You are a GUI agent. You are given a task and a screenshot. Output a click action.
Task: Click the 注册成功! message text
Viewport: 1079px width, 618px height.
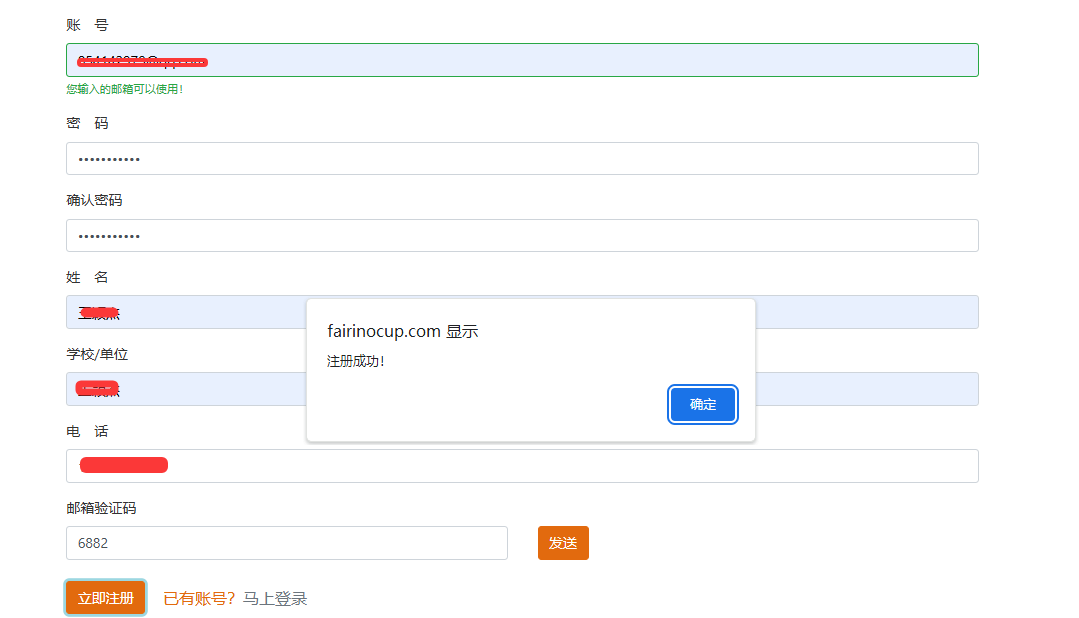click(x=356, y=360)
